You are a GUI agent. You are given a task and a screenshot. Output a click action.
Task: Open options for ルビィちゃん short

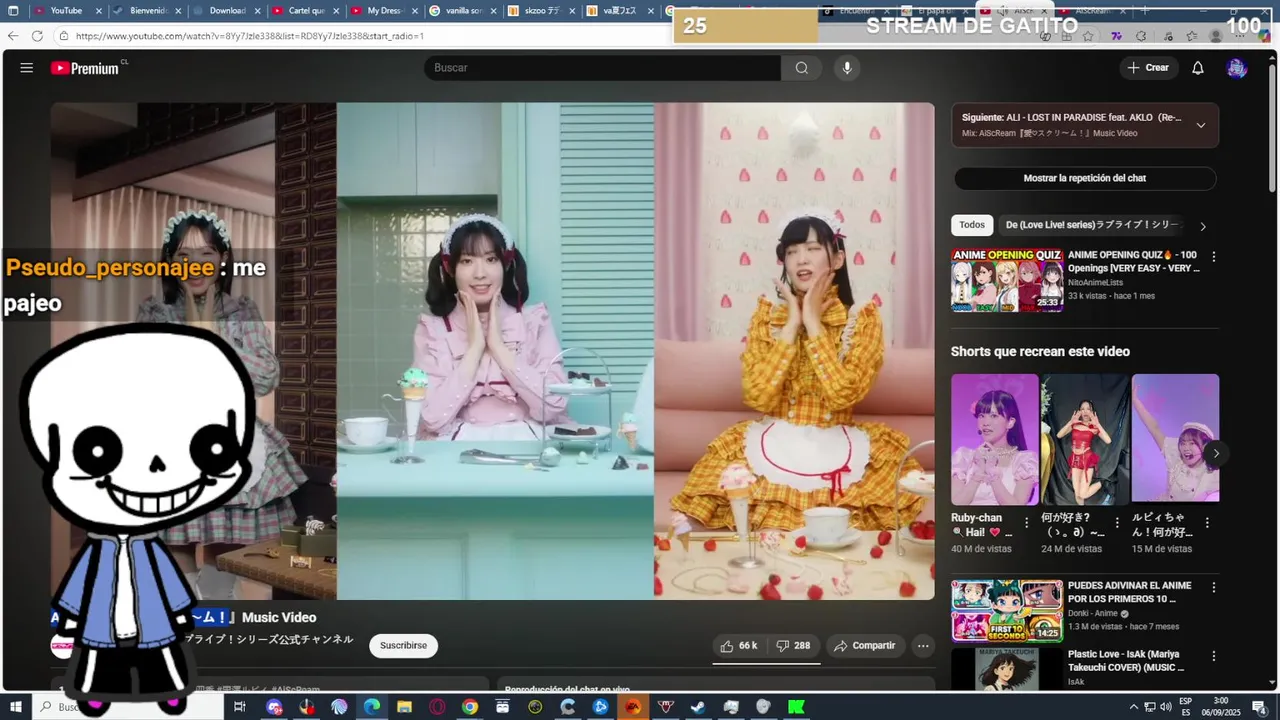pos(1207,522)
